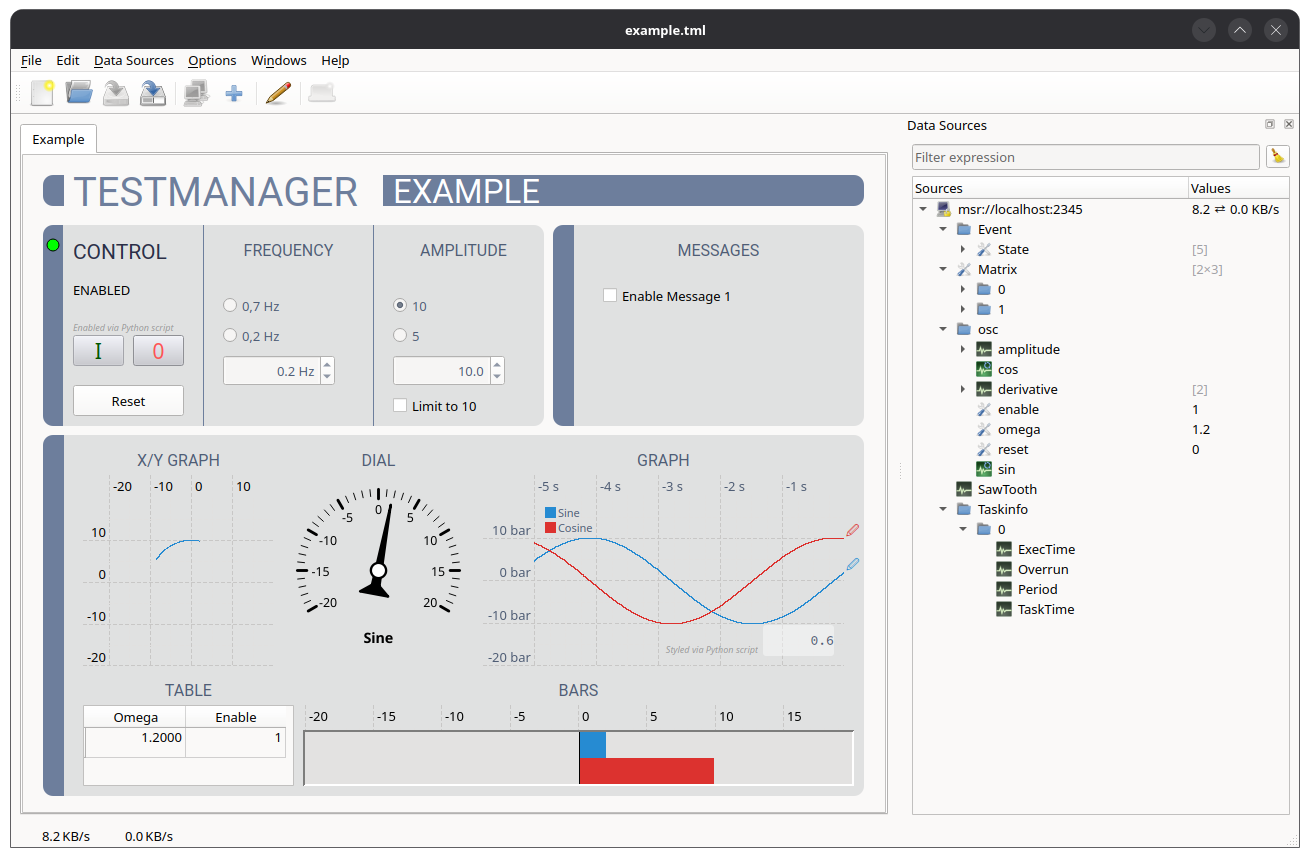Image resolution: width=1310 pixels, height=858 pixels.
Task: Click the green I enable button
Action: coord(98,351)
